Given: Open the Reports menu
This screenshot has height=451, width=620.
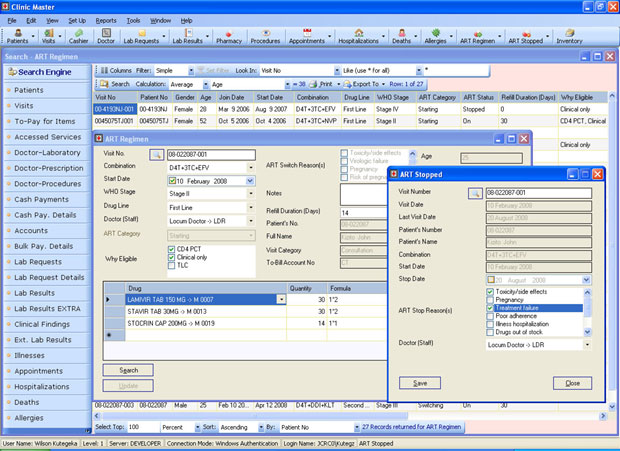Looking at the screenshot, I should [106, 21].
